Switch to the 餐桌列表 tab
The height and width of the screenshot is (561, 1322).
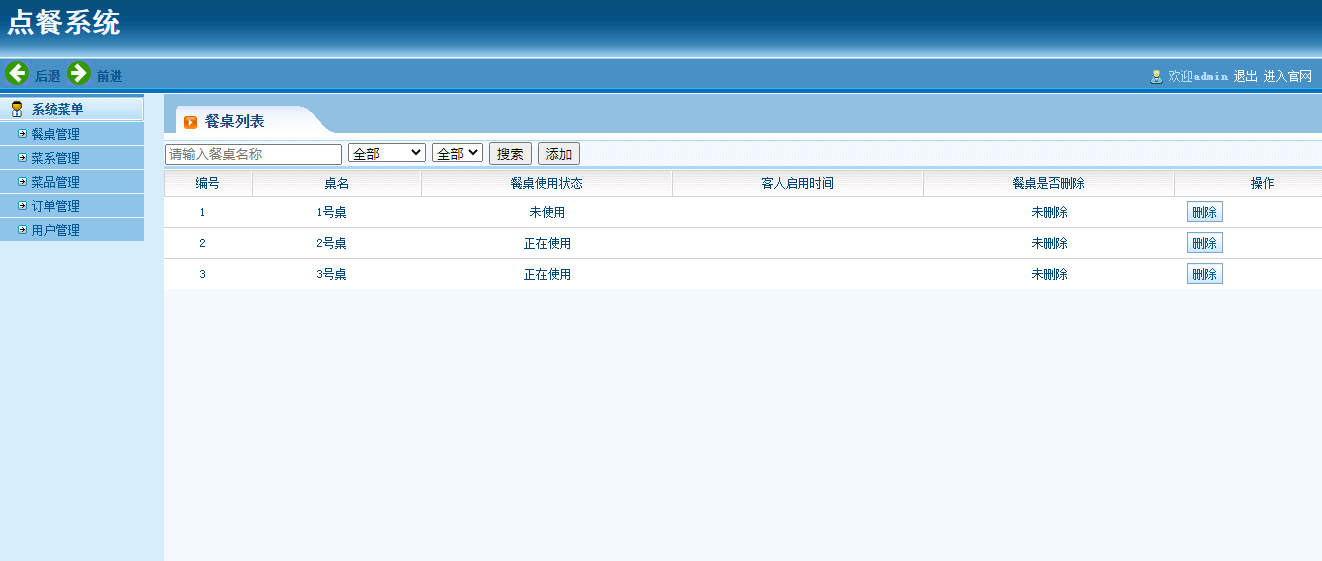point(234,121)
